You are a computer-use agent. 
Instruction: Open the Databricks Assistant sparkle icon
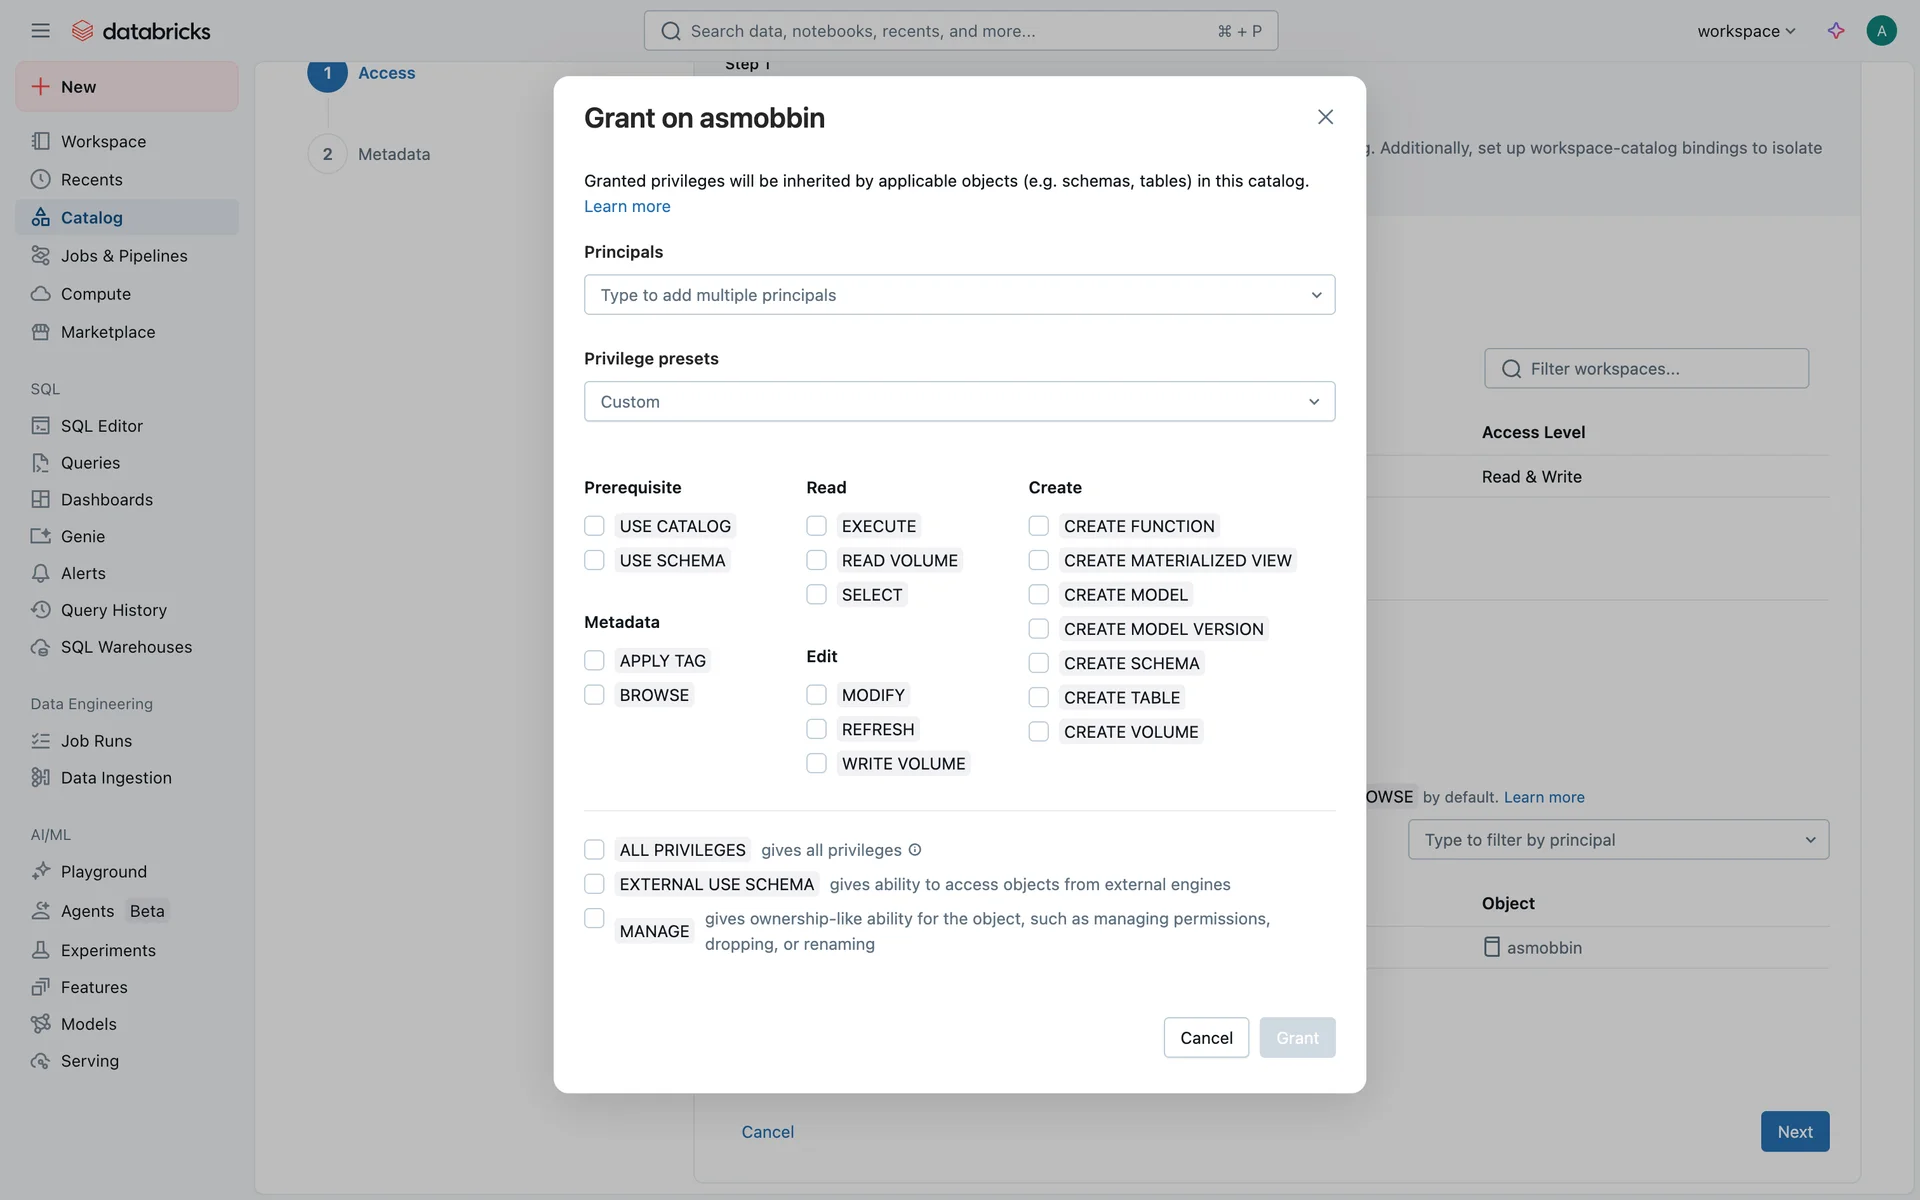coord(1836,31)
